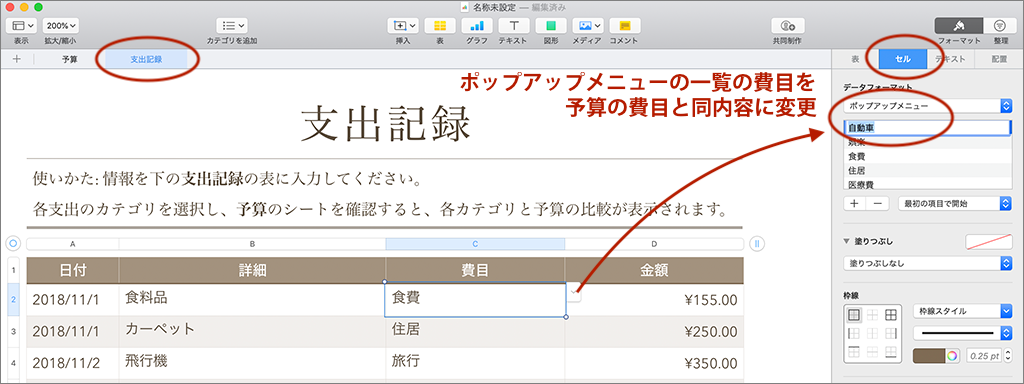Open the メディア media menu
The height and width of the screenshot is (384, 1024).
click(588, 25)
